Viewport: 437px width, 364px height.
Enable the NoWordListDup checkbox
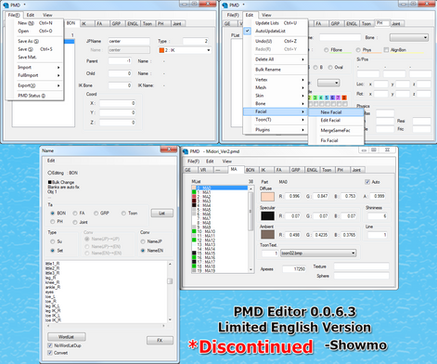tap(50, 346)
